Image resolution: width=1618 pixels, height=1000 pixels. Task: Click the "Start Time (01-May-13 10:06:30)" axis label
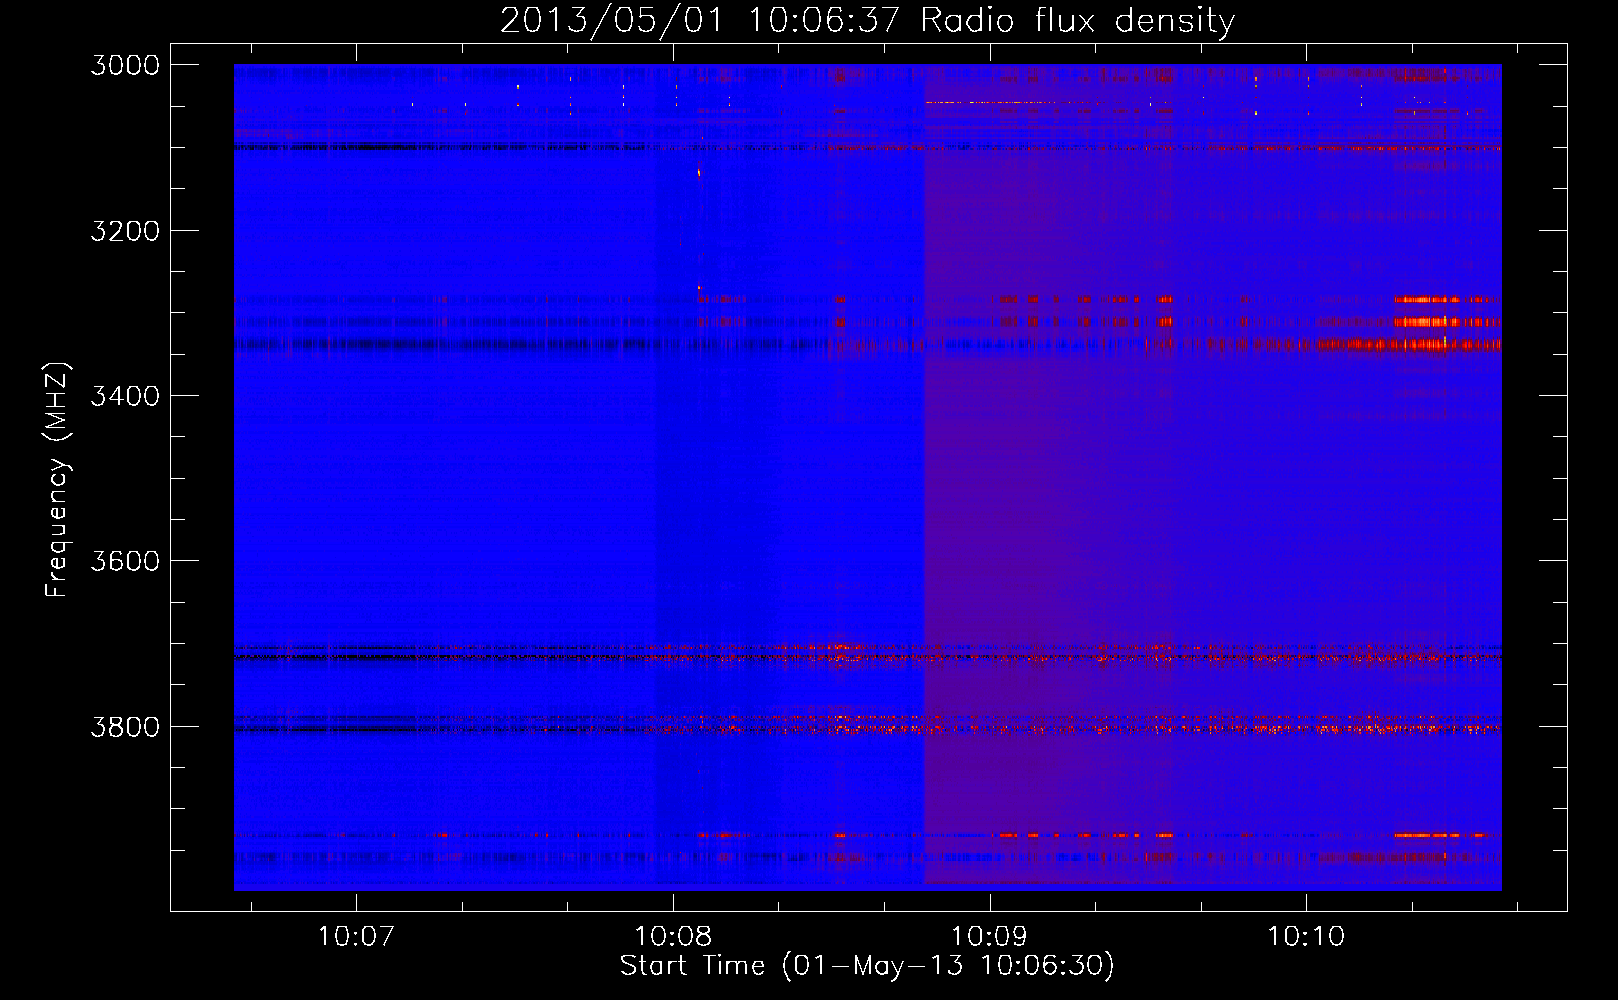point(867,966)
